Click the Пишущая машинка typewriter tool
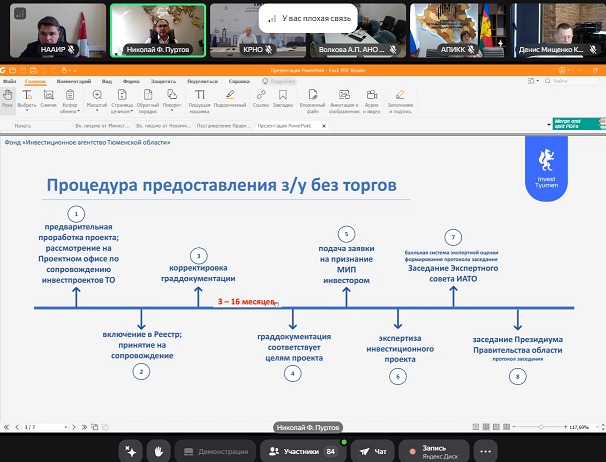The height and width of the screenshot is (462, 606). click(x=199, y=97)
